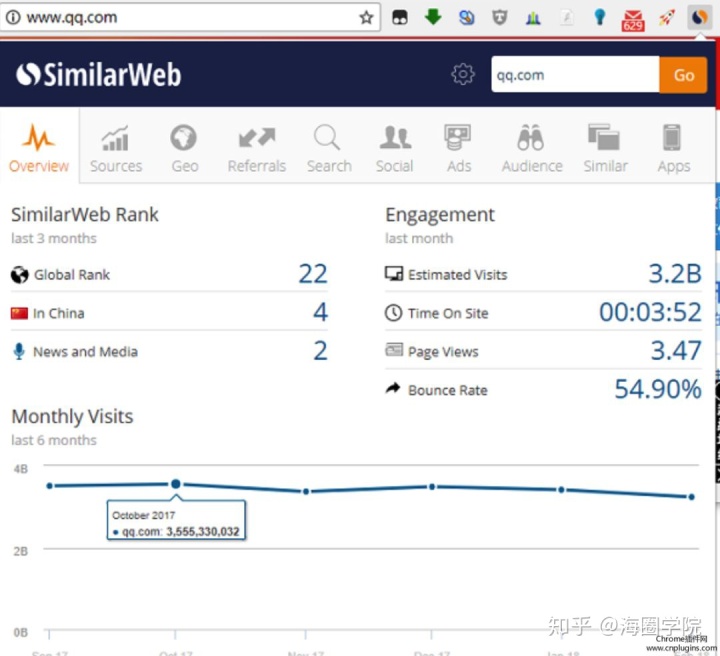The height and width of the screenshot is (656, 720).
Task: Open the shield extension icon
Action: pyautogui.click(x=500, y=17)
